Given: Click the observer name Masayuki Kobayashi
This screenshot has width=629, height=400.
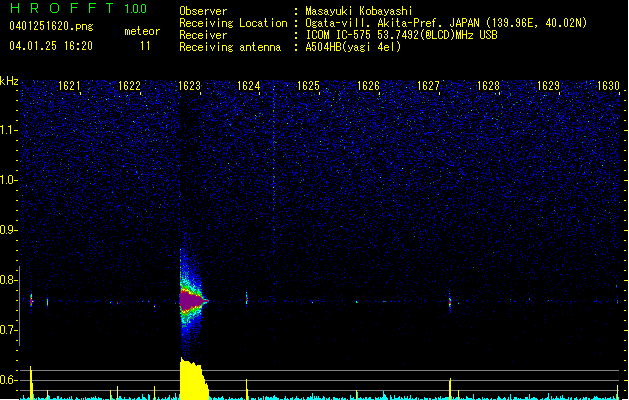Looking at the screenshot, I should (x=359, y=11).
